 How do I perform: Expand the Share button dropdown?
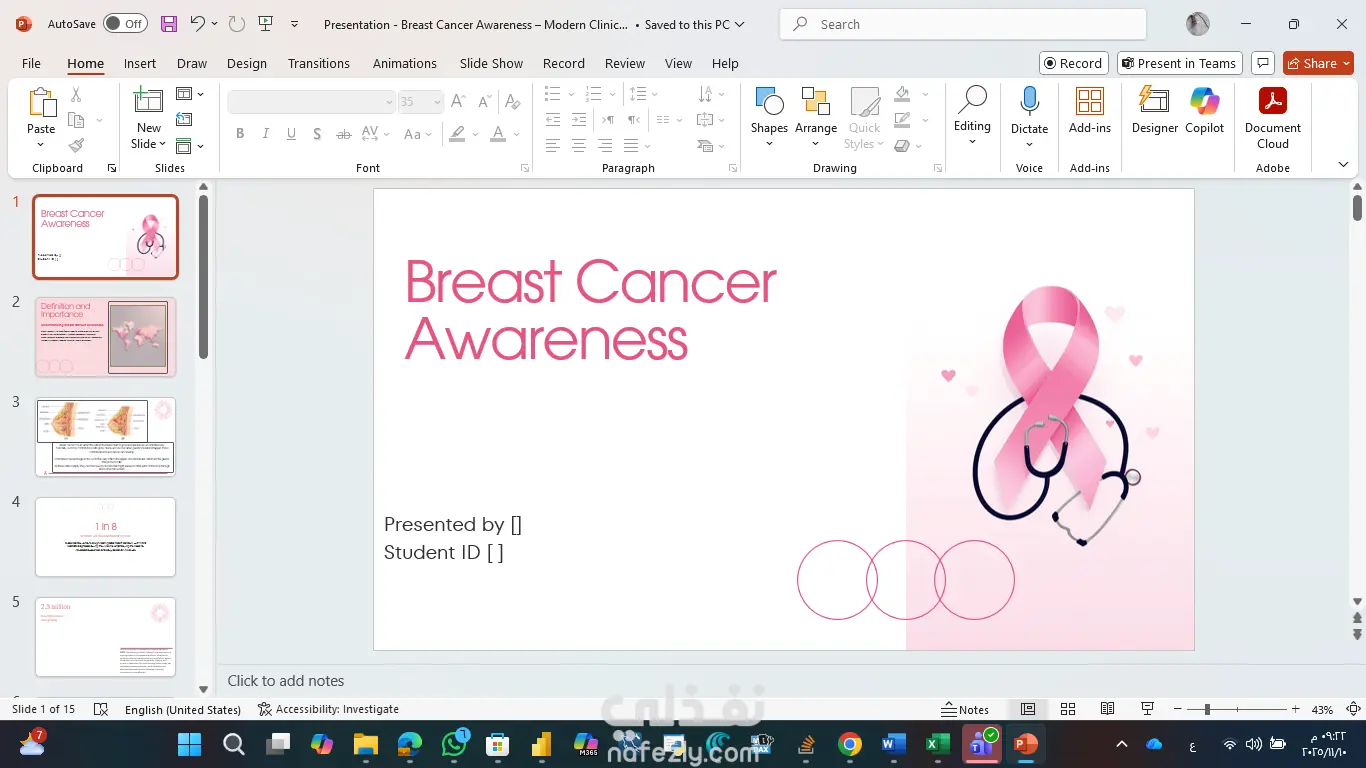click(x=1346, y=63)
